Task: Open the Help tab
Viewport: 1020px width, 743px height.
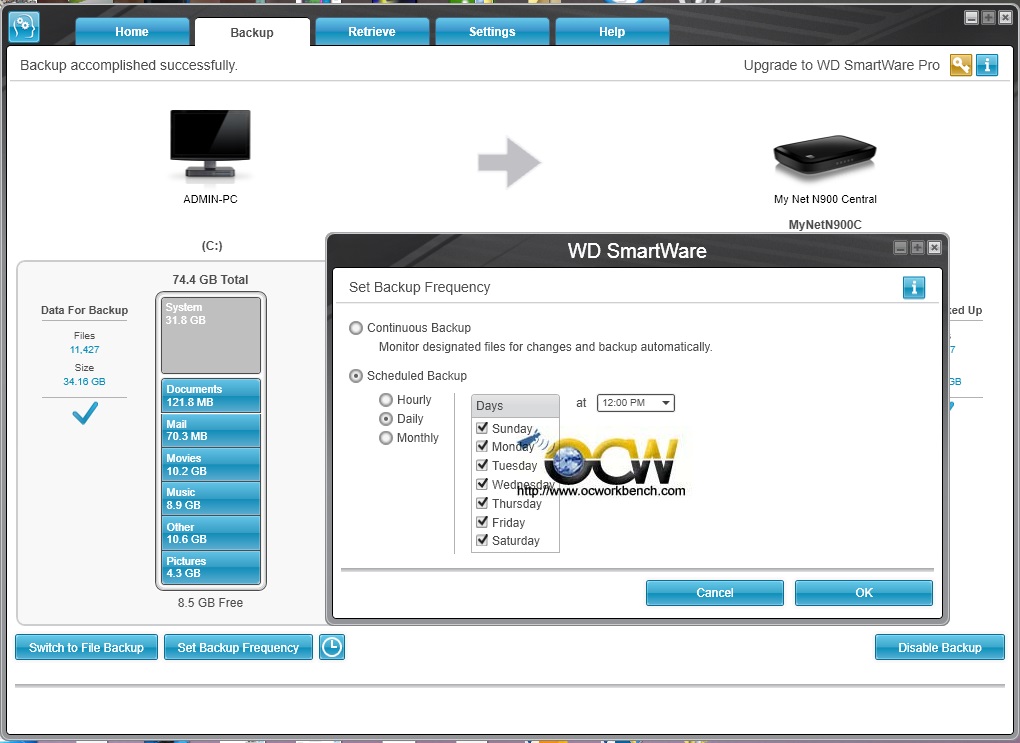Action: pos(612,32)
